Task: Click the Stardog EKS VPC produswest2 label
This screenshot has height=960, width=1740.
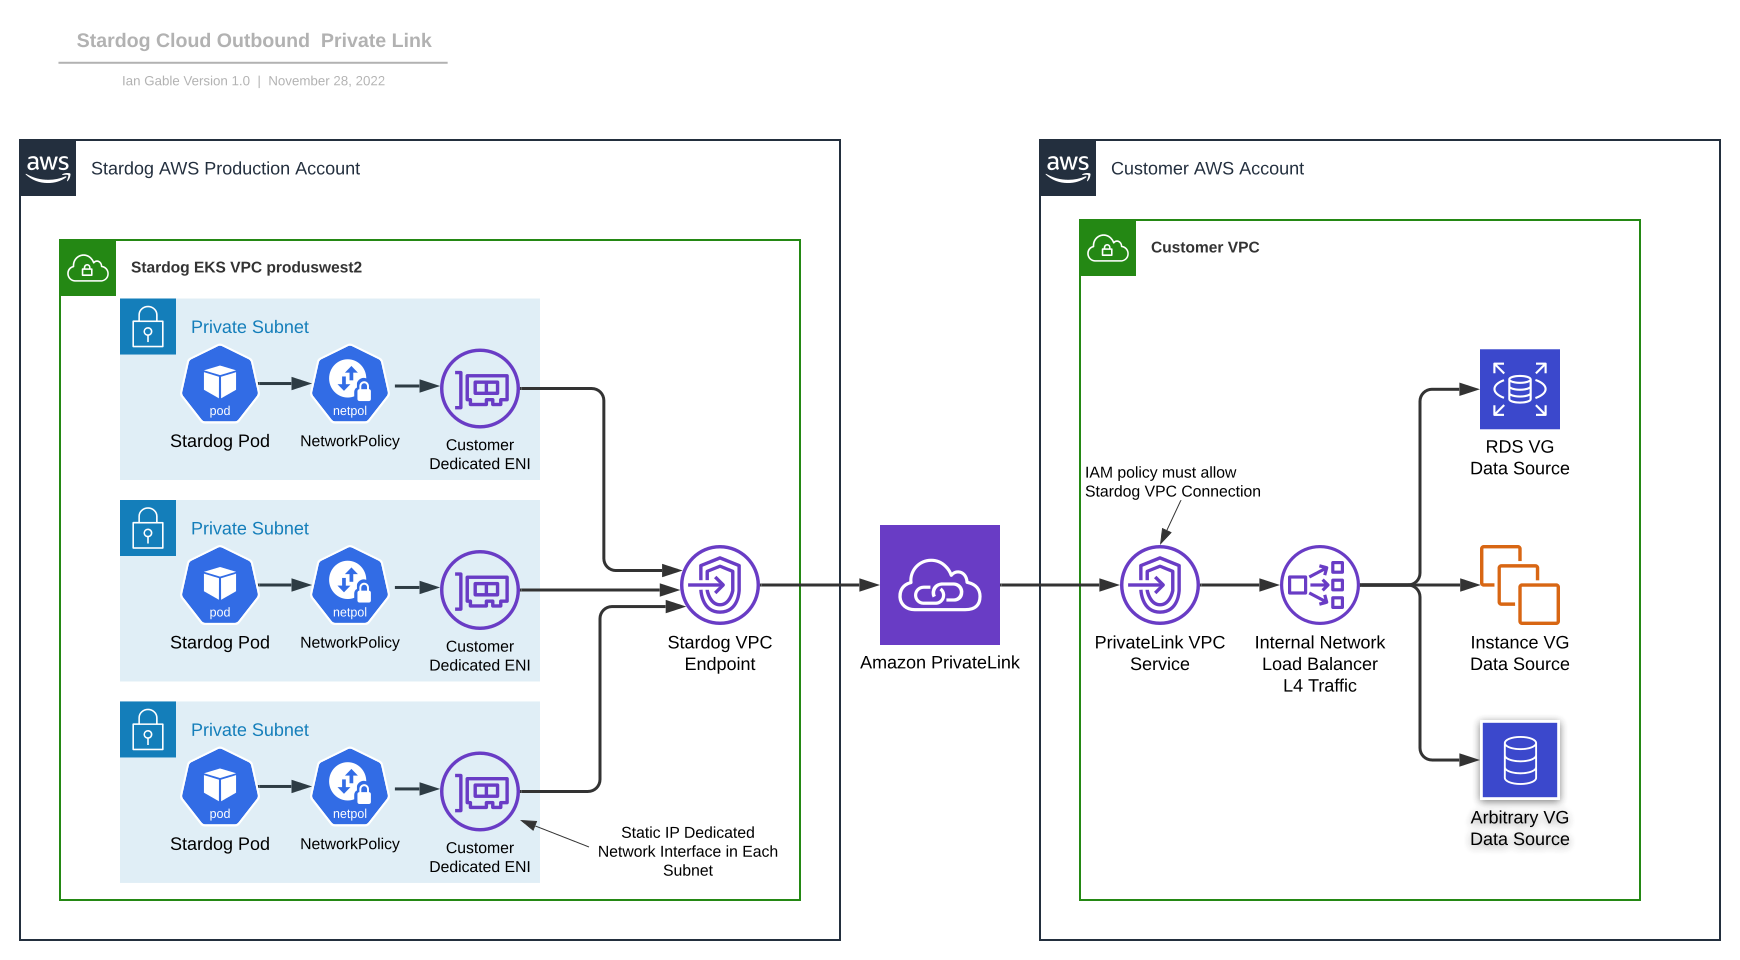Action: pyautogui.click(x=246, y=267)
